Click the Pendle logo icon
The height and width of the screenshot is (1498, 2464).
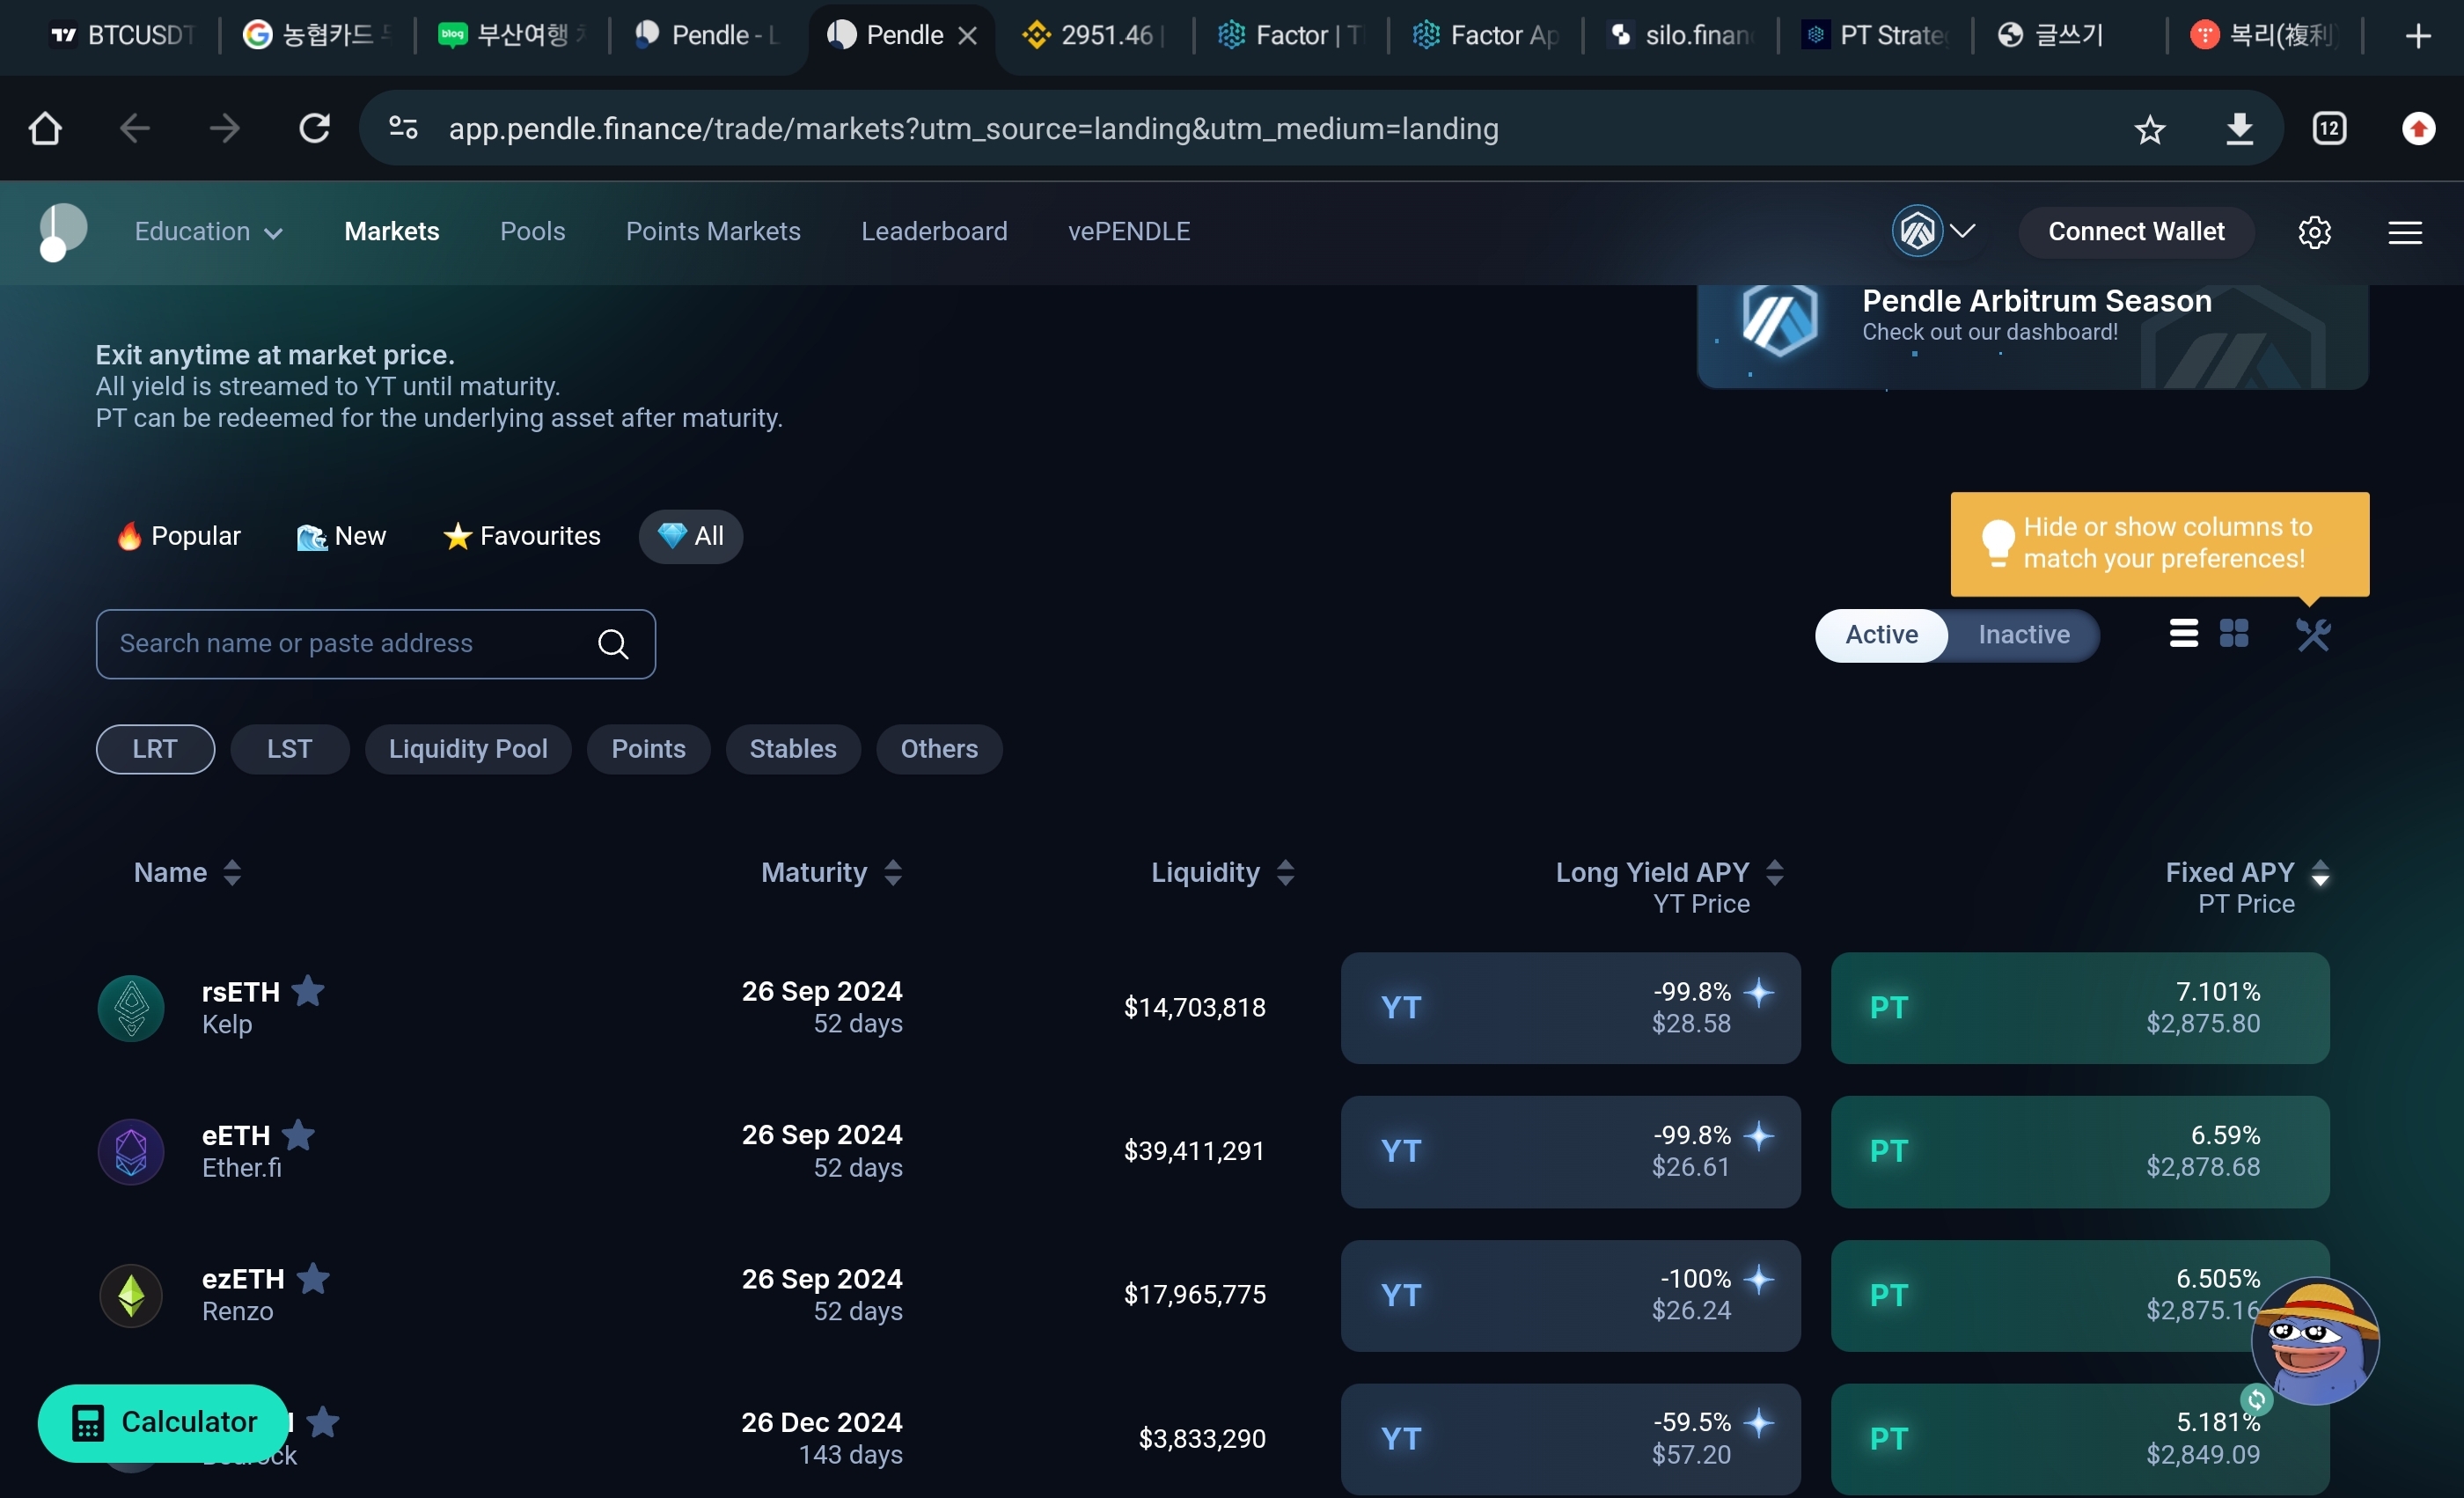[x=62, y=232]
